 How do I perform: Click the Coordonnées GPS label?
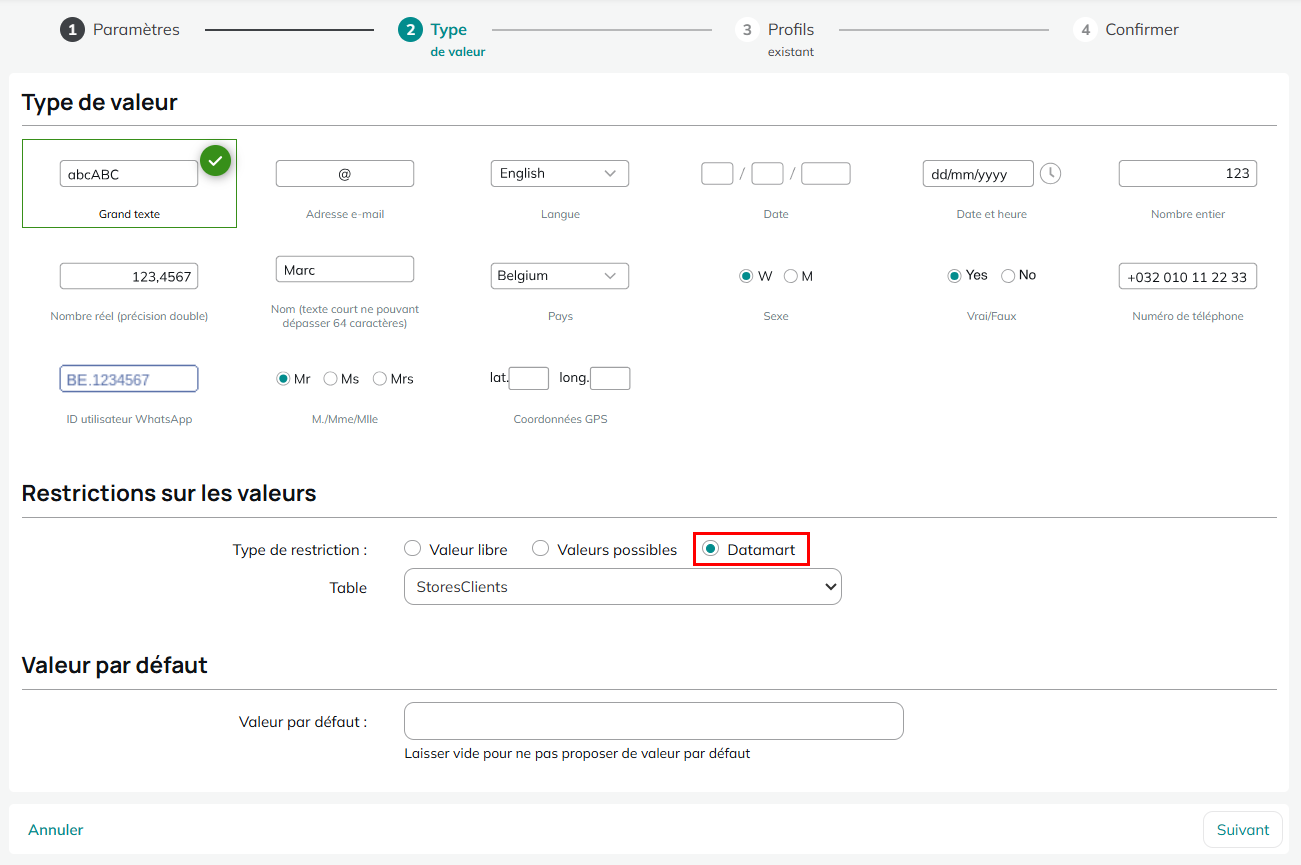pos(560,419)
